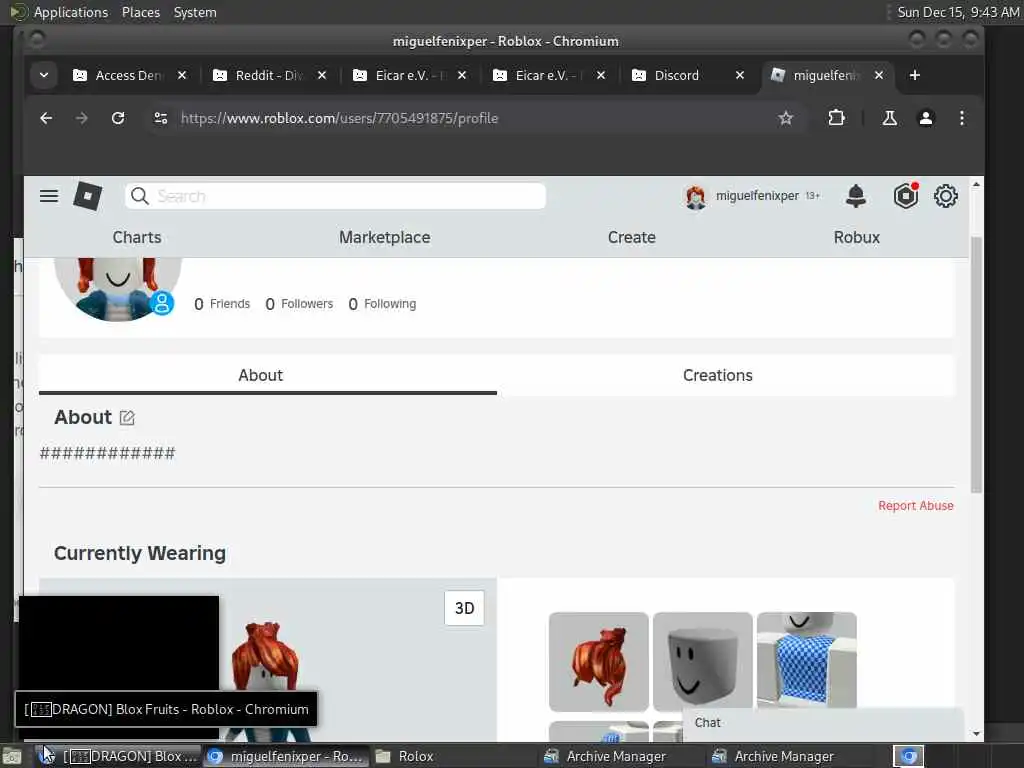Open the smiley head item thumbnail
Image resolution: width=1024 pixels, height=768 pixels.
pos(703,662)
